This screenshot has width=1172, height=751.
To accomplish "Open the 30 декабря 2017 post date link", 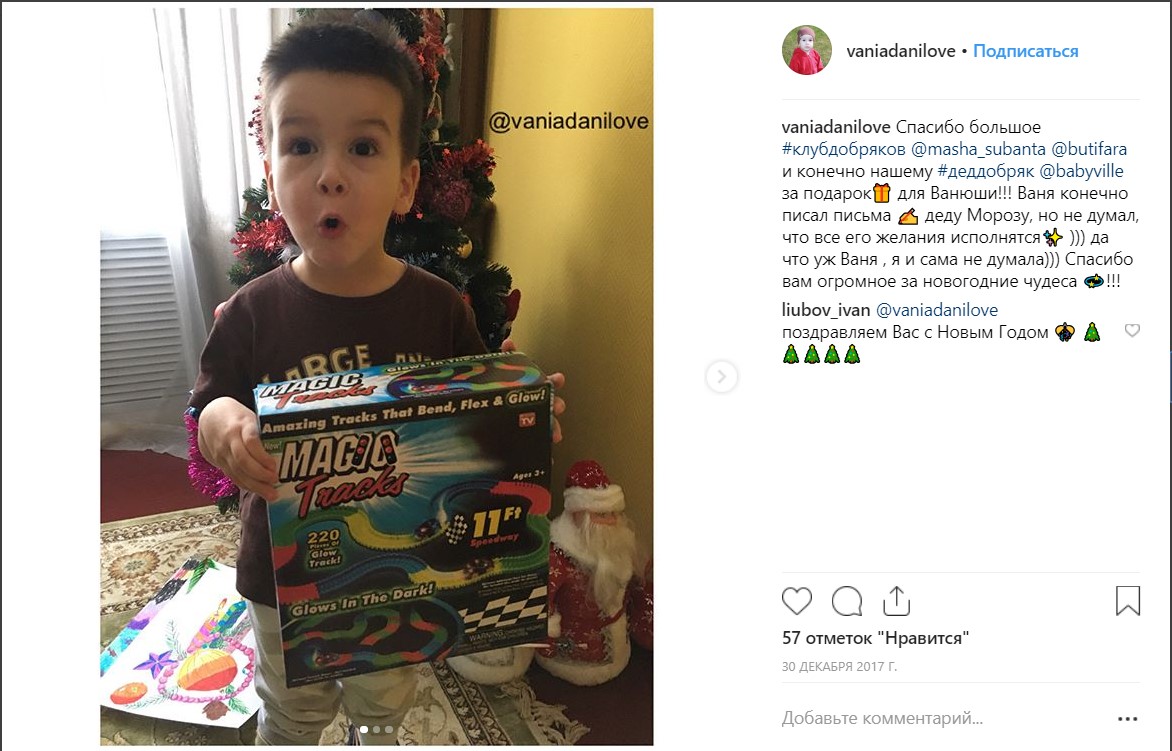I will point(839,667).
